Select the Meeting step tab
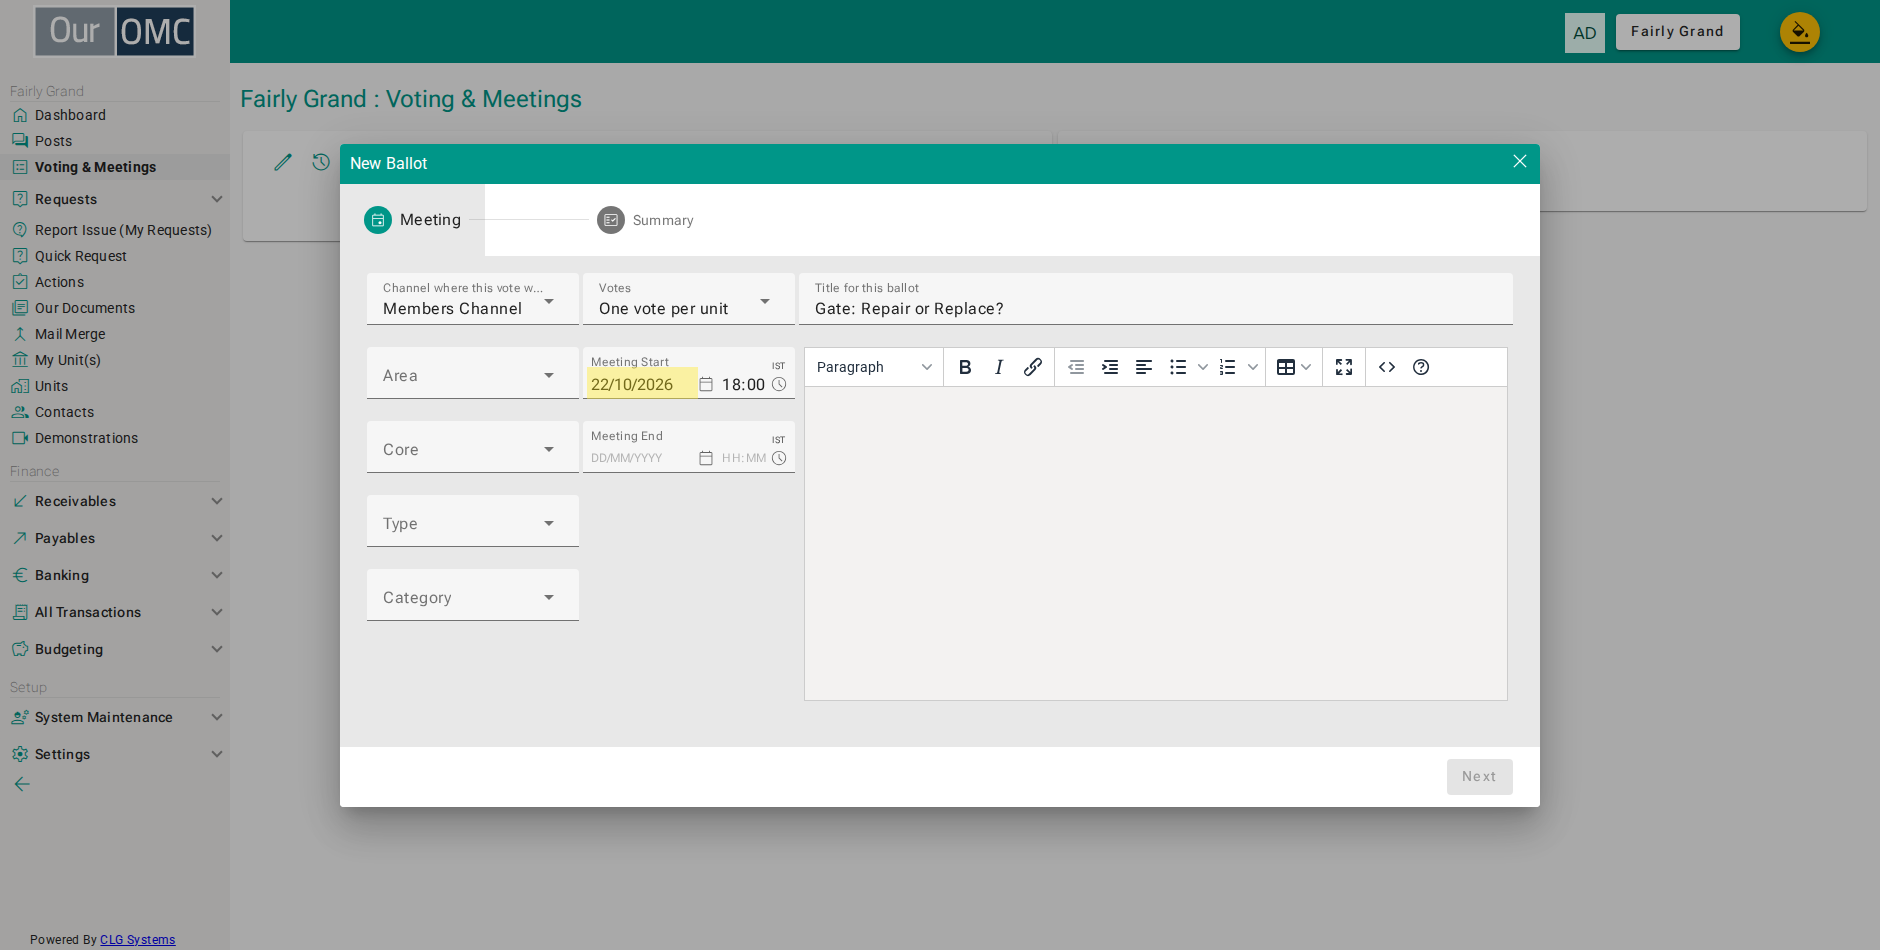 pos(413,220)
